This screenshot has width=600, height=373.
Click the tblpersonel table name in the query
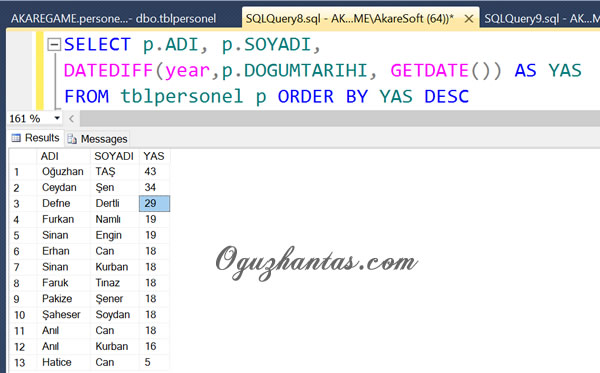pyautogui.click(x=182, y=96)
